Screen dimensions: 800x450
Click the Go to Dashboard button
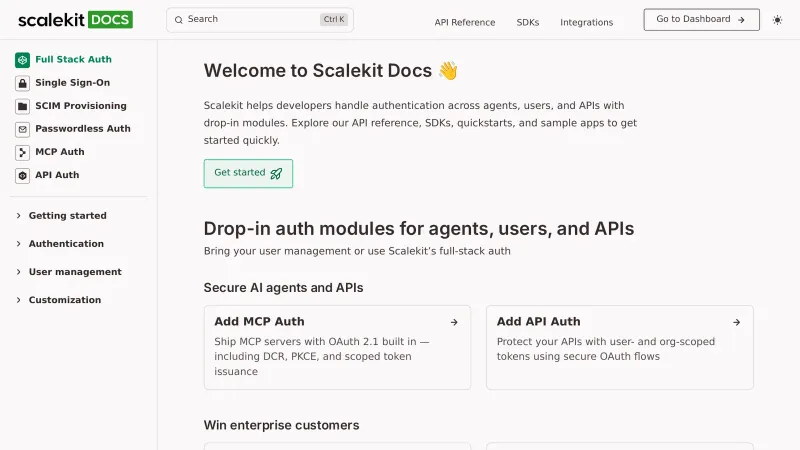click(701, 19)
